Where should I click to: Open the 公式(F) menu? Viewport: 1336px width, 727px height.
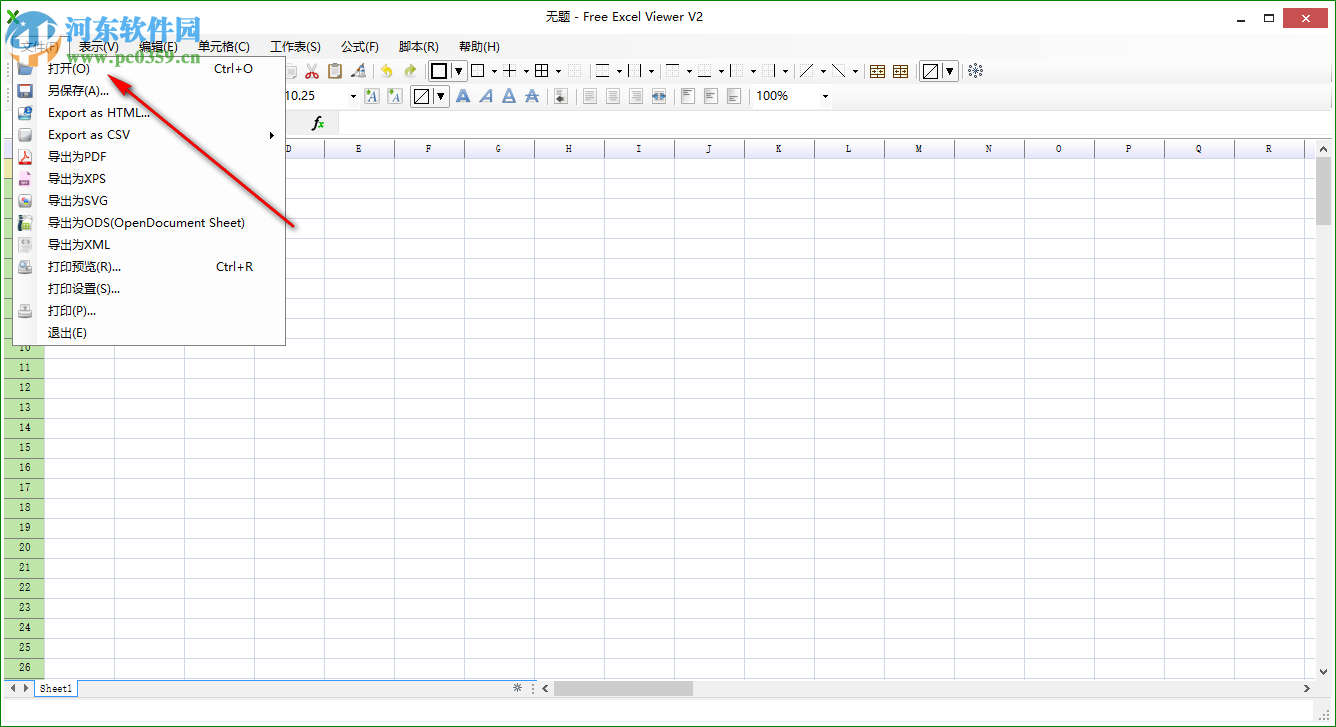click(x=359, y=46)
